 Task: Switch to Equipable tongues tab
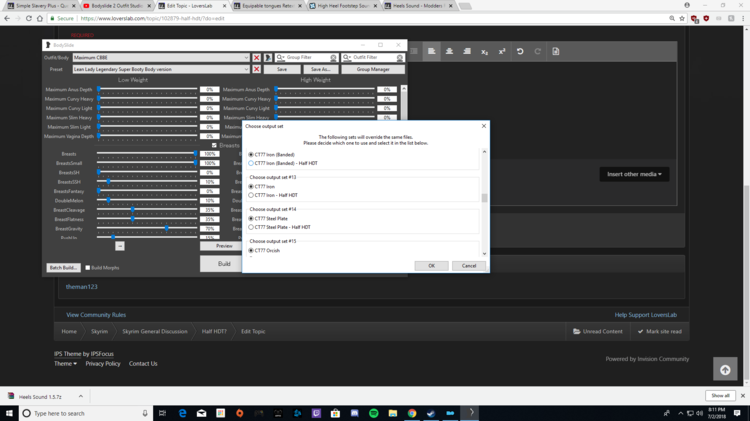pos(268,6)
